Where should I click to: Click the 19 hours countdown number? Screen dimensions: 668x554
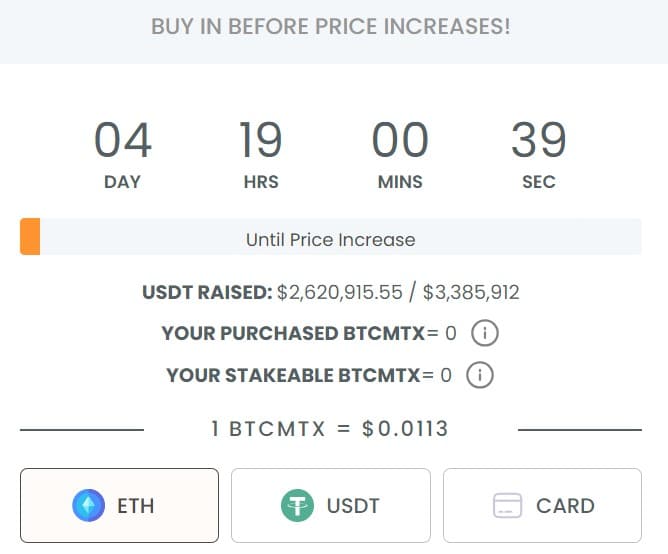pyautogui.click(x=260, y=141)
